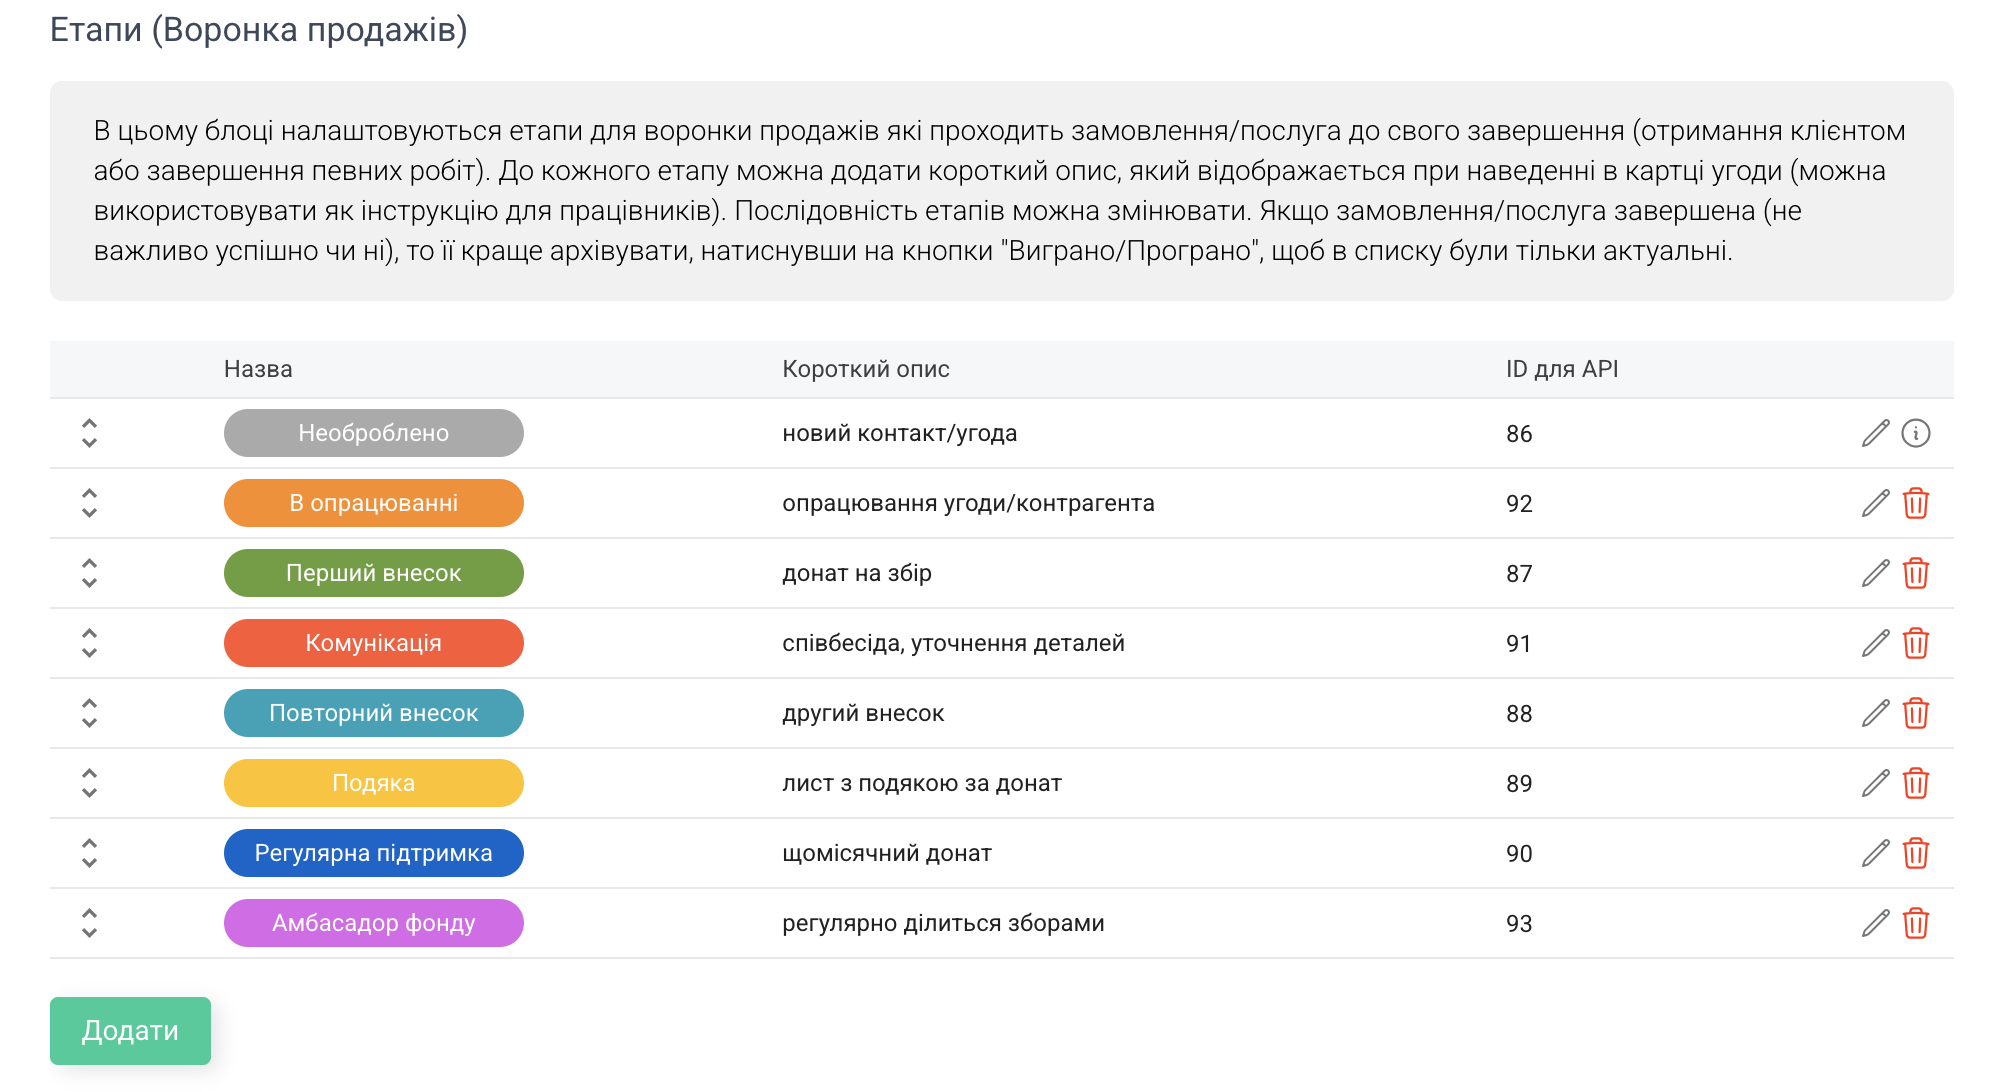Click reorder arrows for Амбасадор фонду row
This screenshot has width=2002, height=1092.
tap(89, 923)
